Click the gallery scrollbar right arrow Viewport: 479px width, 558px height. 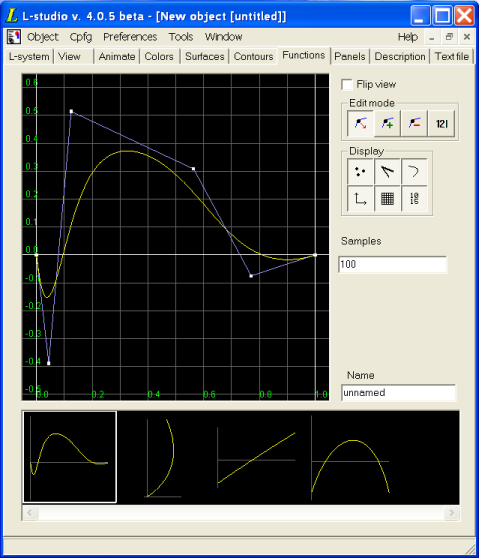point(452,513)
